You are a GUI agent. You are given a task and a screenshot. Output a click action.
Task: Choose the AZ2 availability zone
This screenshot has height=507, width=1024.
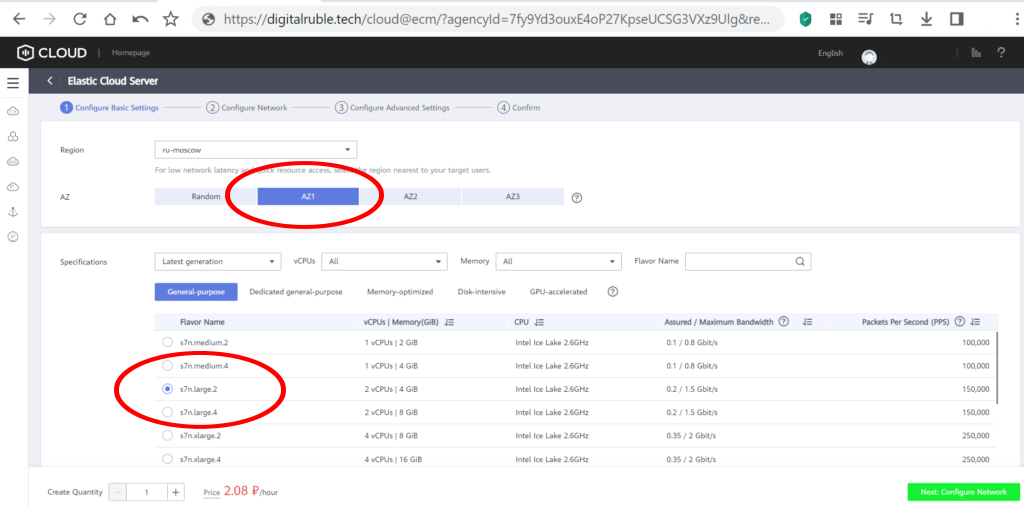coord(410,197)
